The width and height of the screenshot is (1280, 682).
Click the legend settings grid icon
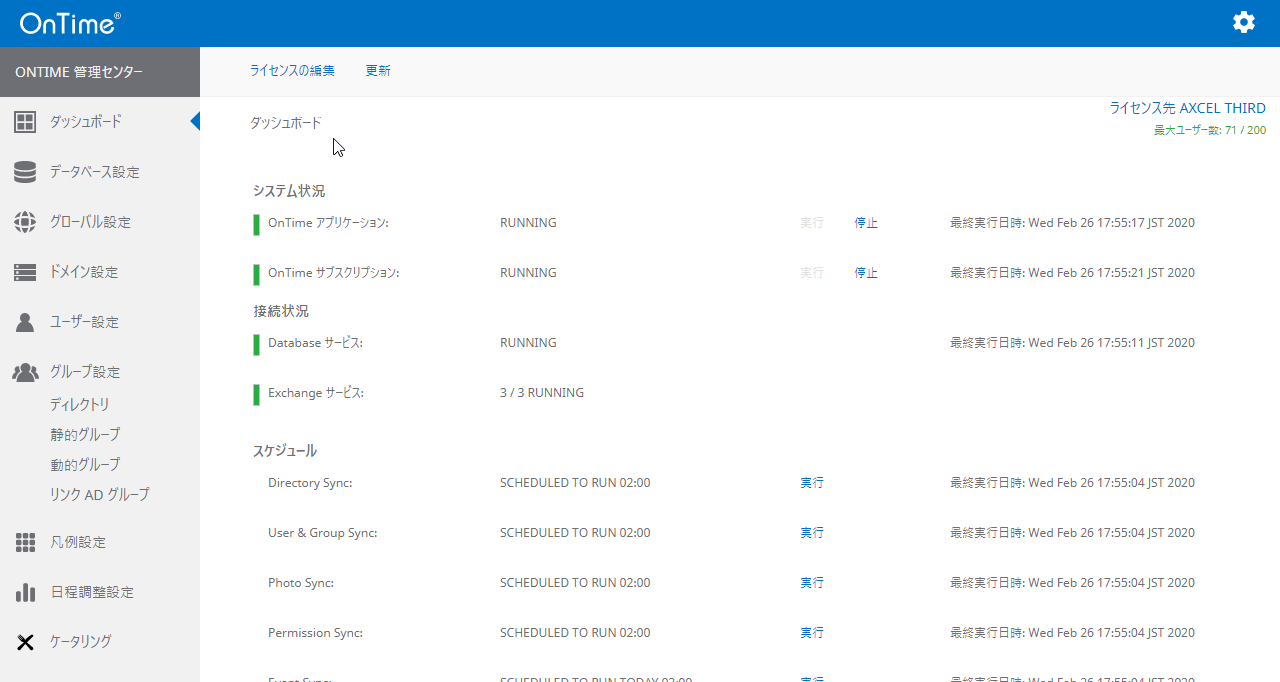(x=25, y=542)
